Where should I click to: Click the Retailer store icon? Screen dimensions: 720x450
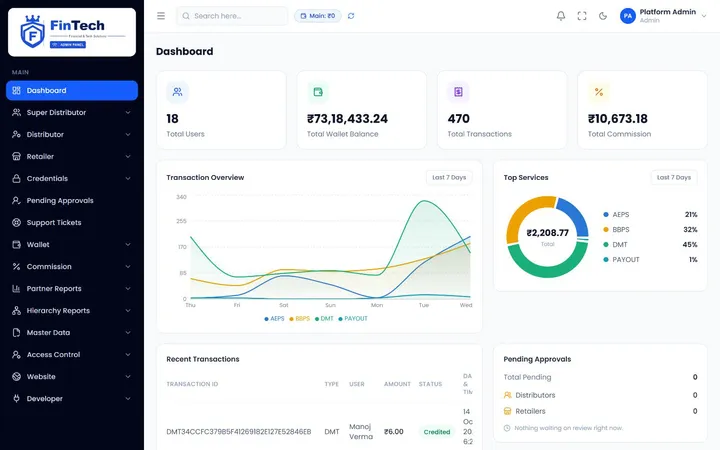[17, 157]
